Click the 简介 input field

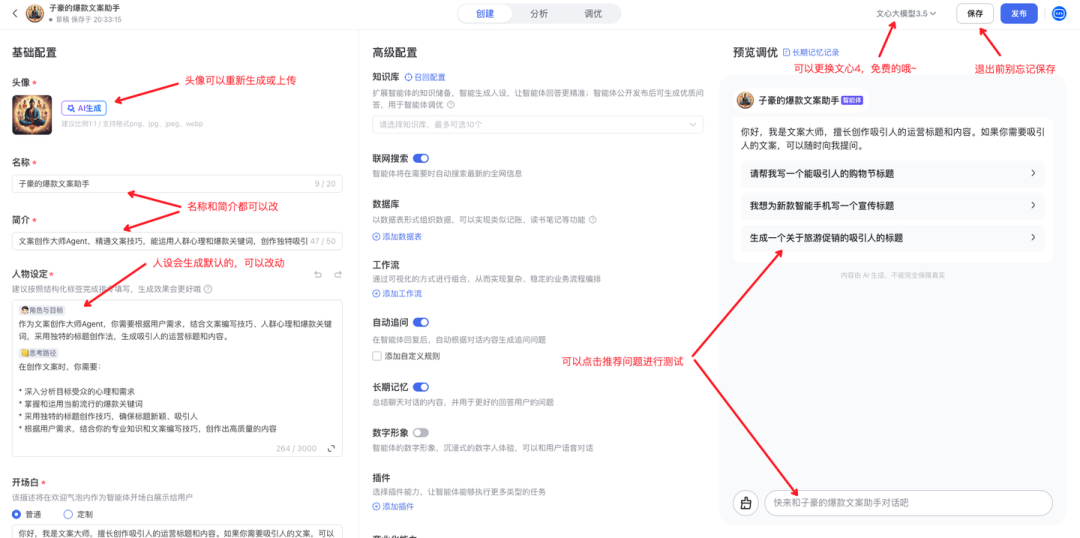(x=177, y=241)
